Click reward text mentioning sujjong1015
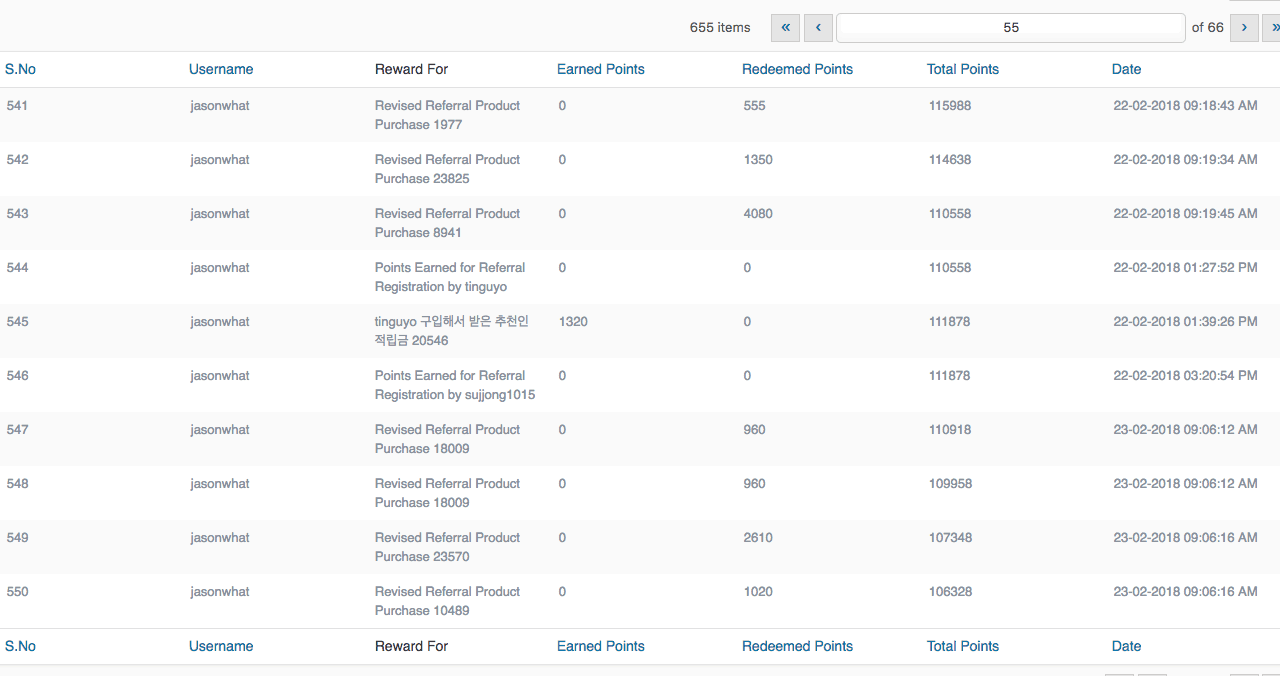Screen dimensions: 1280x676 pos(454,385)
